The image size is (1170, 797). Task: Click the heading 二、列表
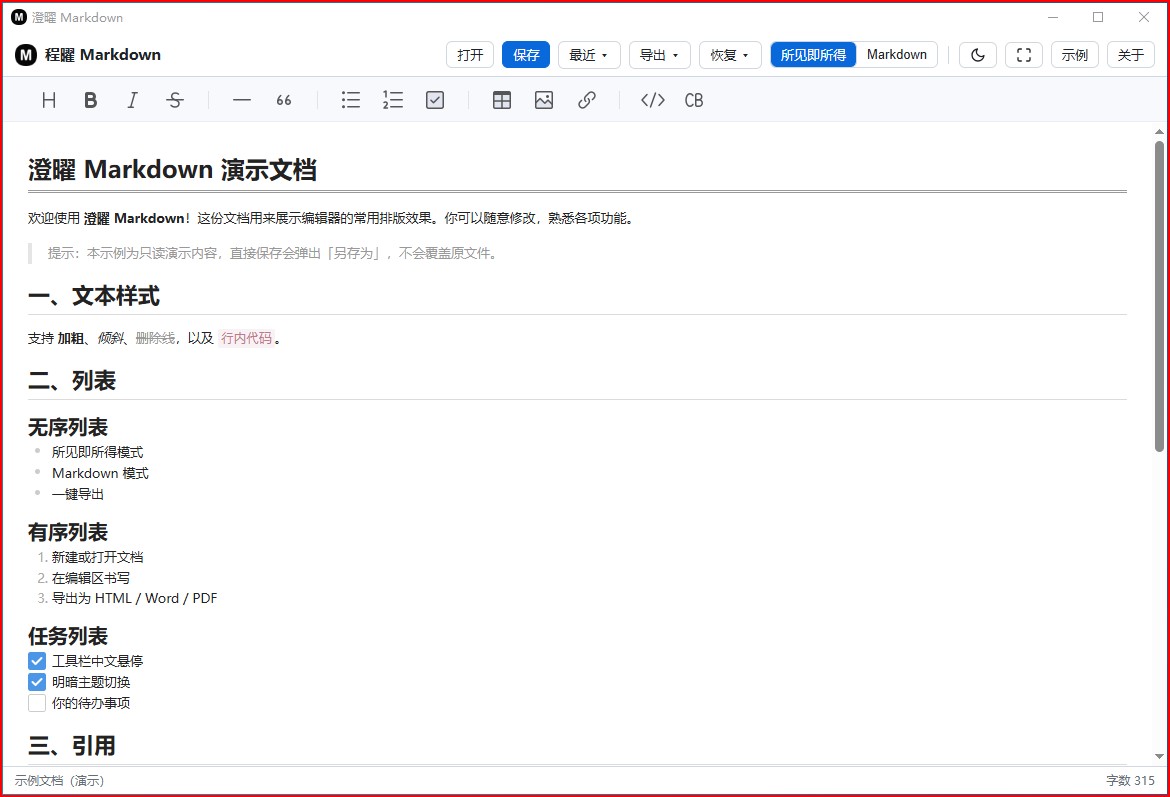pyautogui.click(x=72, y=381)
